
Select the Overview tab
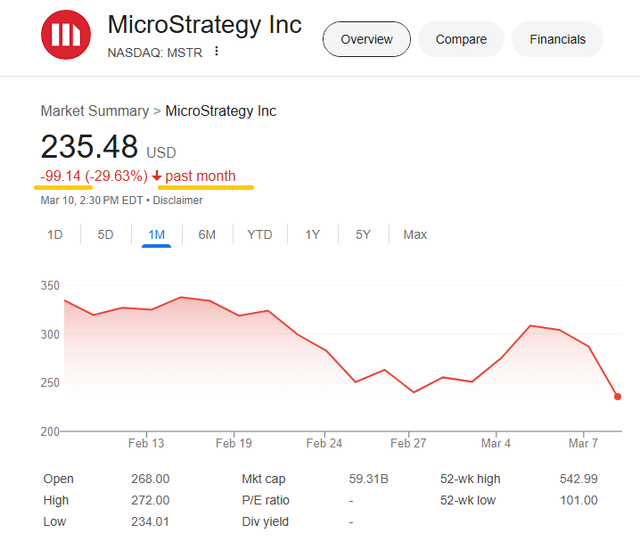tap(367, 39)
